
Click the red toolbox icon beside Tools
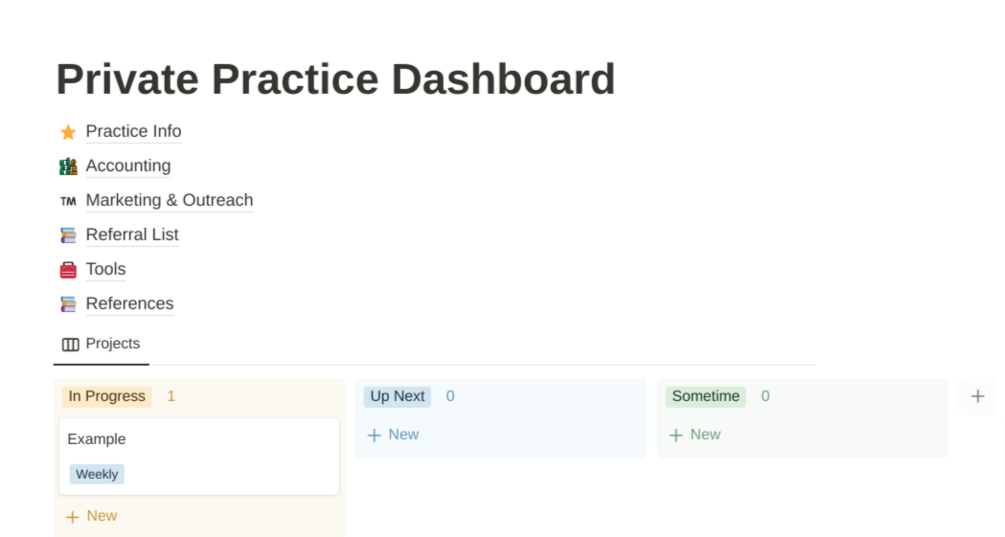[x=68, y=270]
